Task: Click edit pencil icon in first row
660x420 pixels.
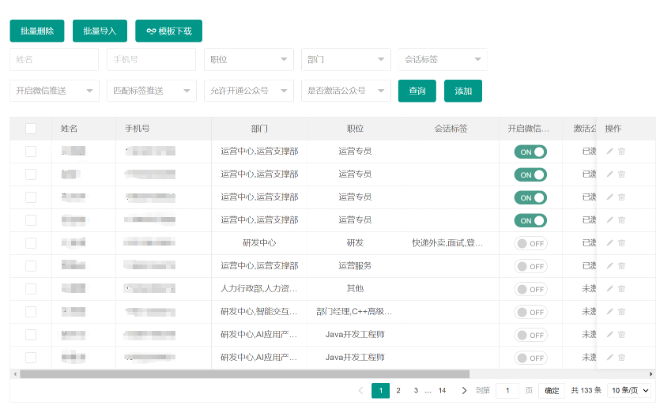Action: tap(610, 151)
